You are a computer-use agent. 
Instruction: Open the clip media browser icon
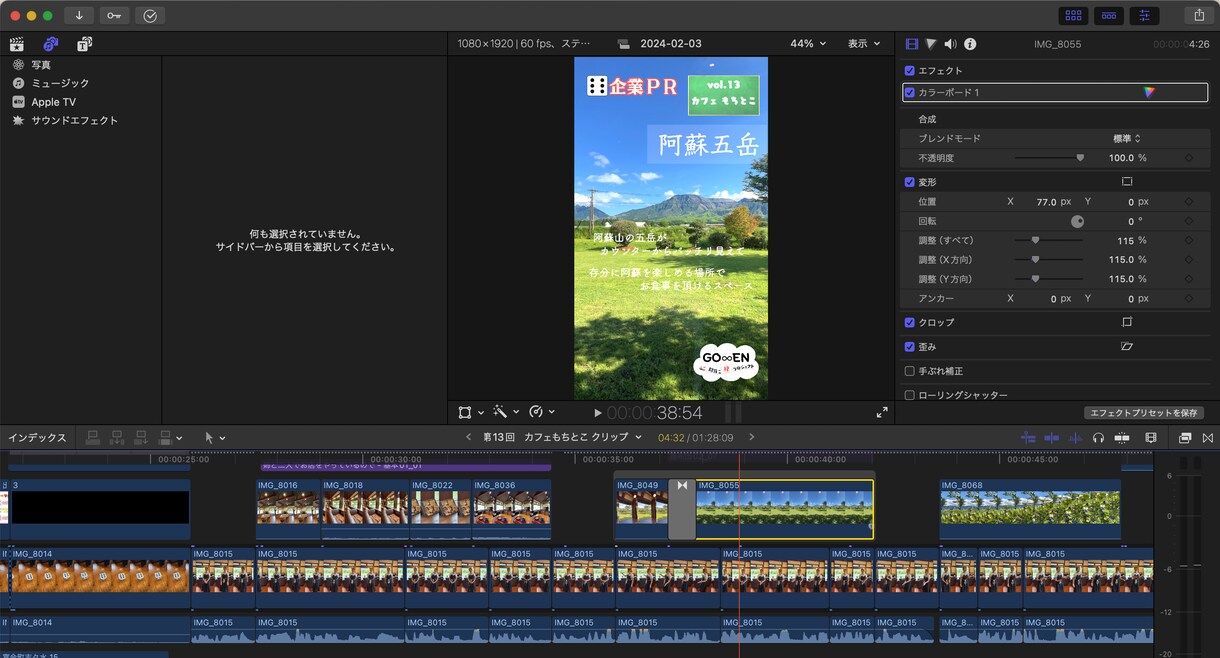click(16, 44)
